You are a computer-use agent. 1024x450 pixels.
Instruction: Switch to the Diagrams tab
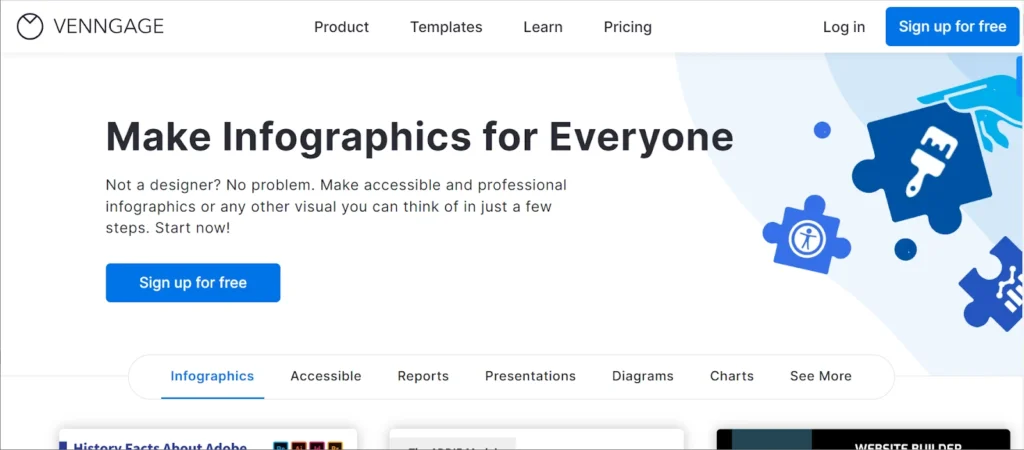[643, 376]
